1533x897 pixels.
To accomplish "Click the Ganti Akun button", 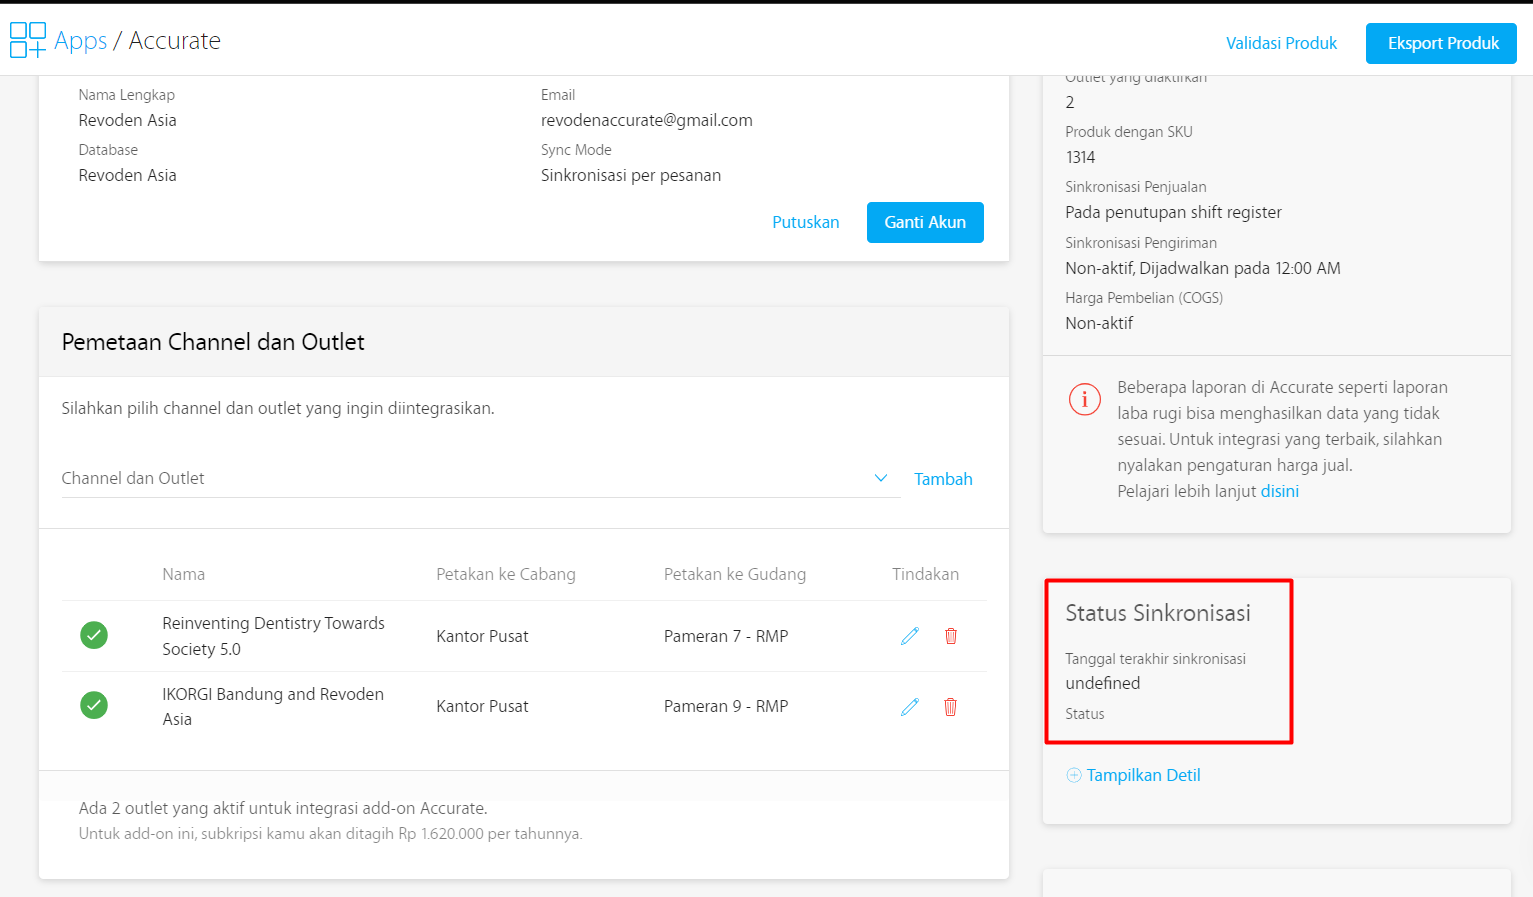I will 924,222.
